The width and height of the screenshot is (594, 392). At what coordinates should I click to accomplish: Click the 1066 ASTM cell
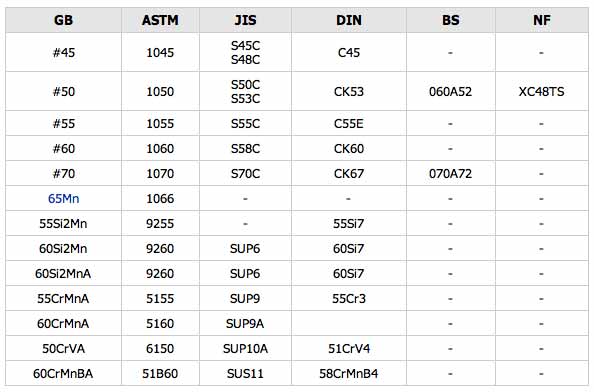click(x=160, y=198)
